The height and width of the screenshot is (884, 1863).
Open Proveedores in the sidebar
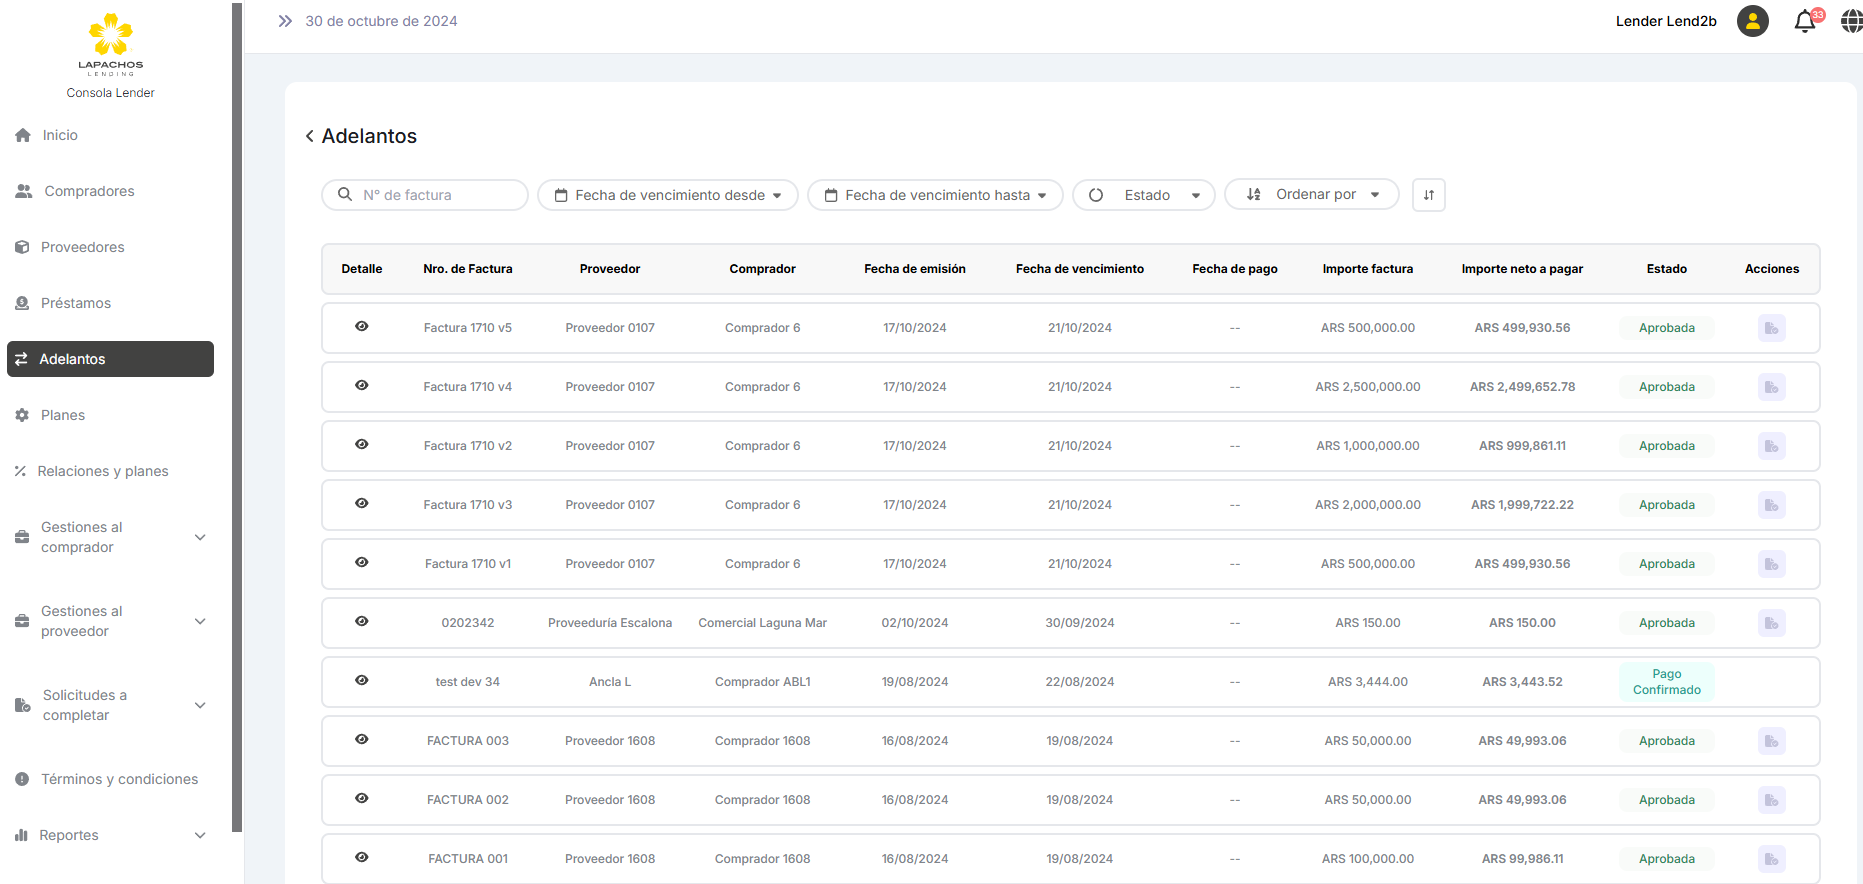click(x=83, y=247)
